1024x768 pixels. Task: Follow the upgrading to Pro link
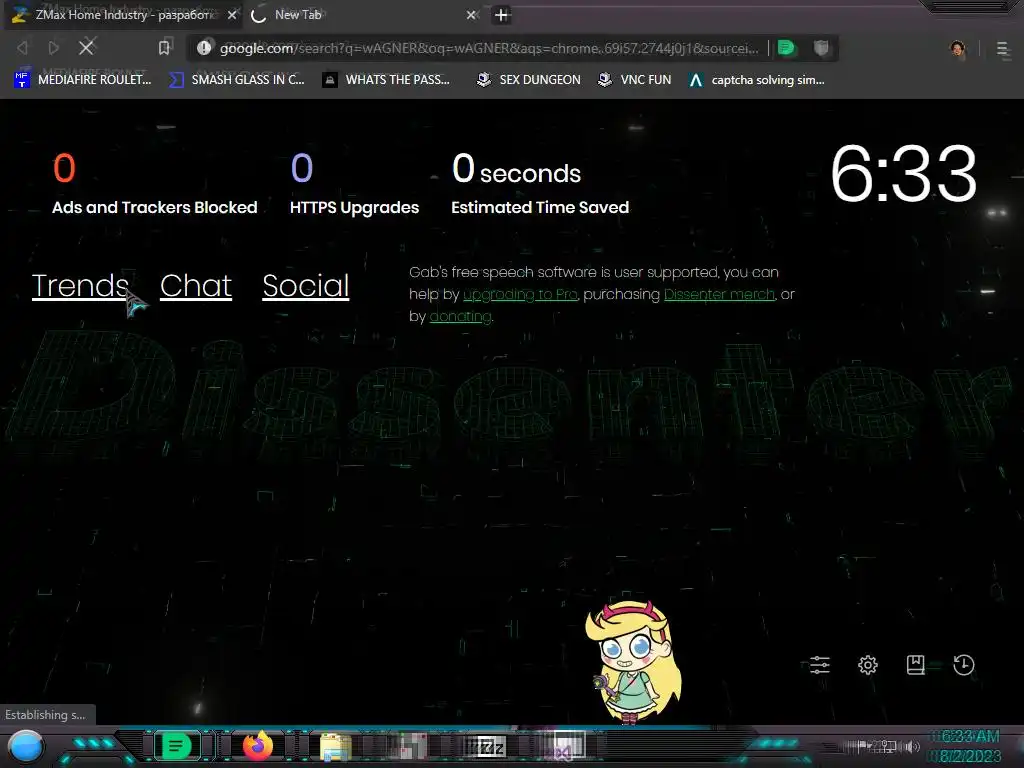point(520,295)
